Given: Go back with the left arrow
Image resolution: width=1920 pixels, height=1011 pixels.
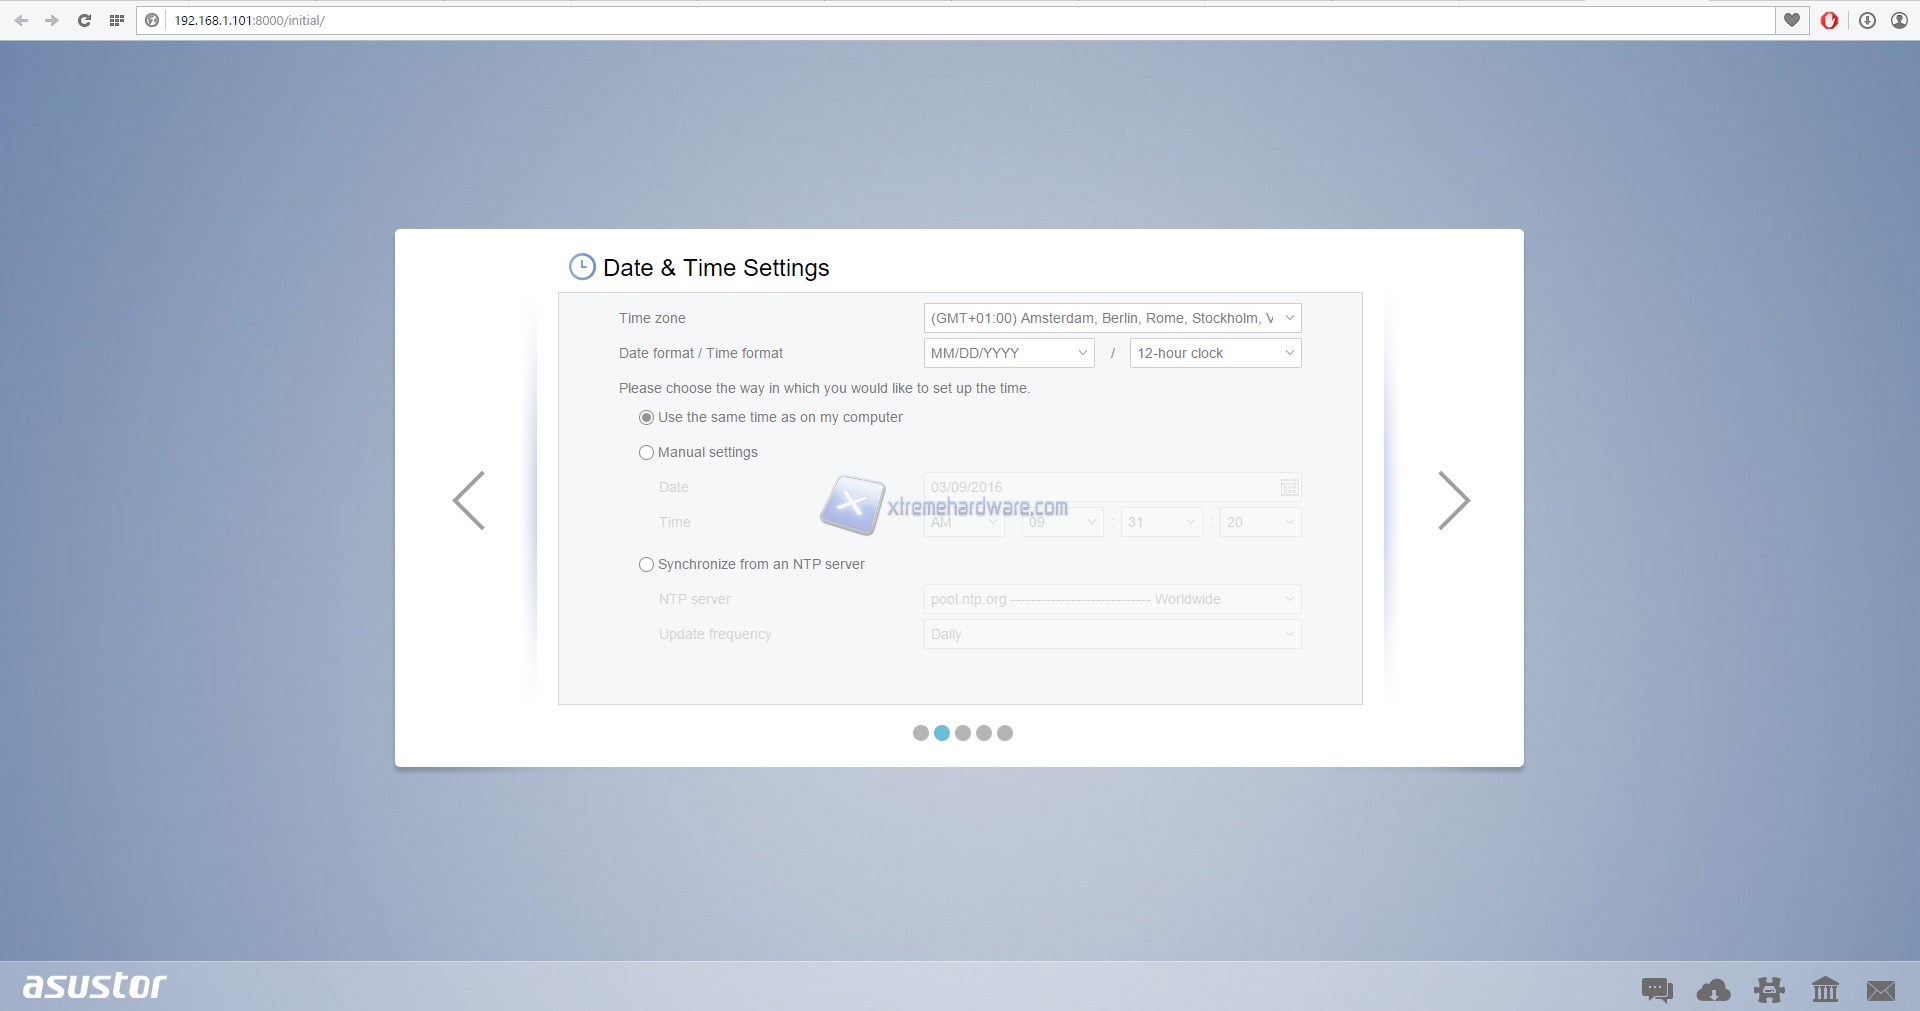Looking at the screenshot, I should coord(469,500).
